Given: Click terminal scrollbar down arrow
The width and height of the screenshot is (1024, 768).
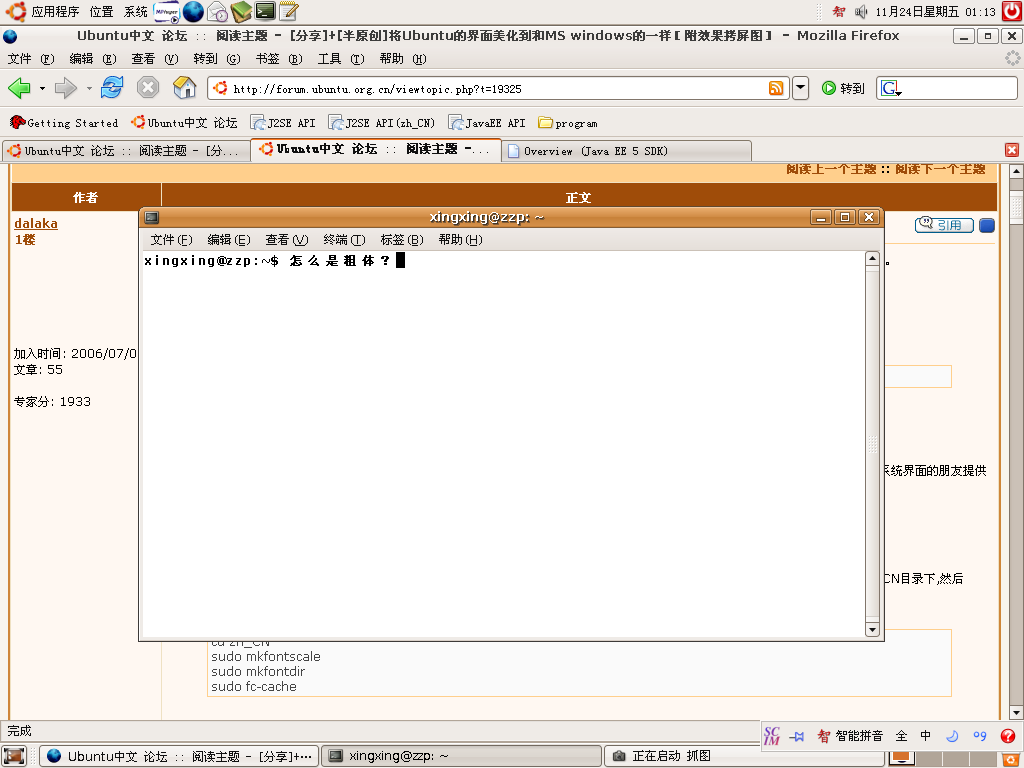Looking at the screenshot, I should (x=872, y=630).
